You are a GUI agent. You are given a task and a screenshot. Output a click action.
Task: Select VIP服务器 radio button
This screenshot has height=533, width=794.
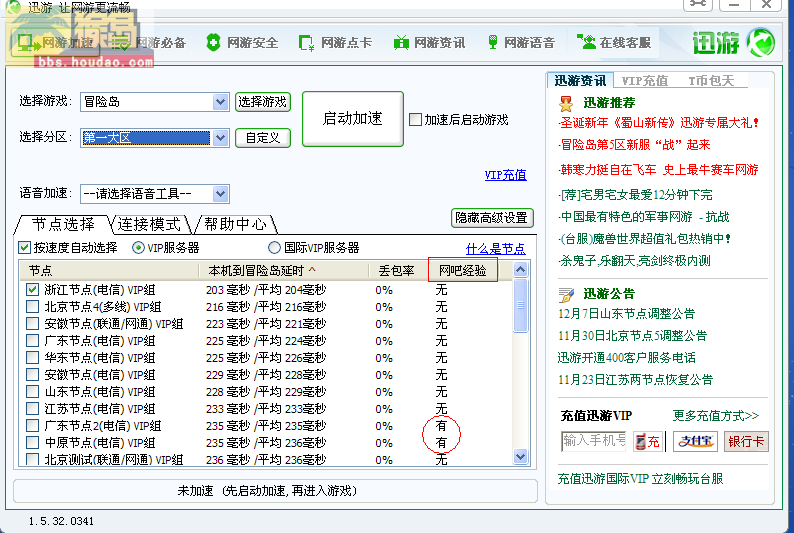coord(138,248)
